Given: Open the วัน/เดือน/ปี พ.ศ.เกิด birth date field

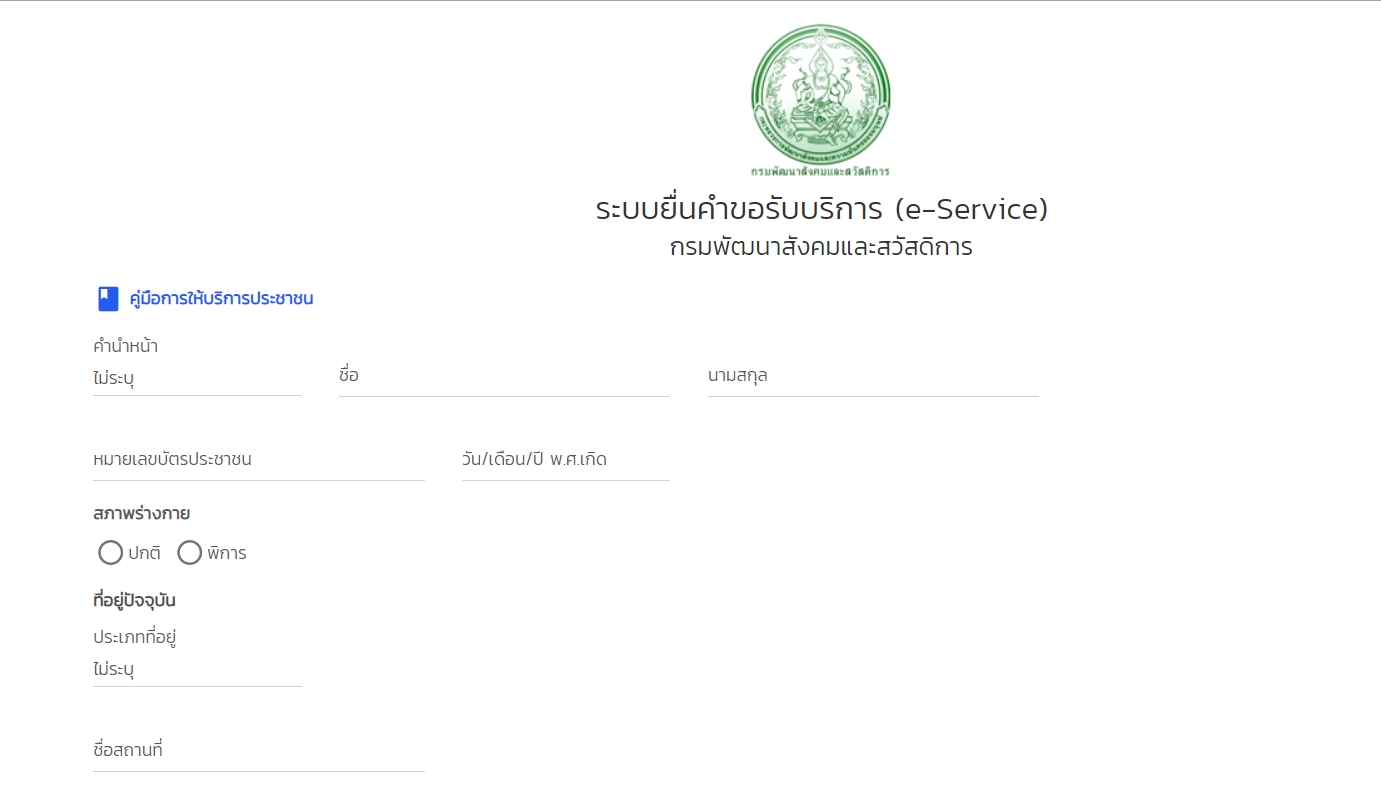Looking at the screenshot, I should (565, 461).
